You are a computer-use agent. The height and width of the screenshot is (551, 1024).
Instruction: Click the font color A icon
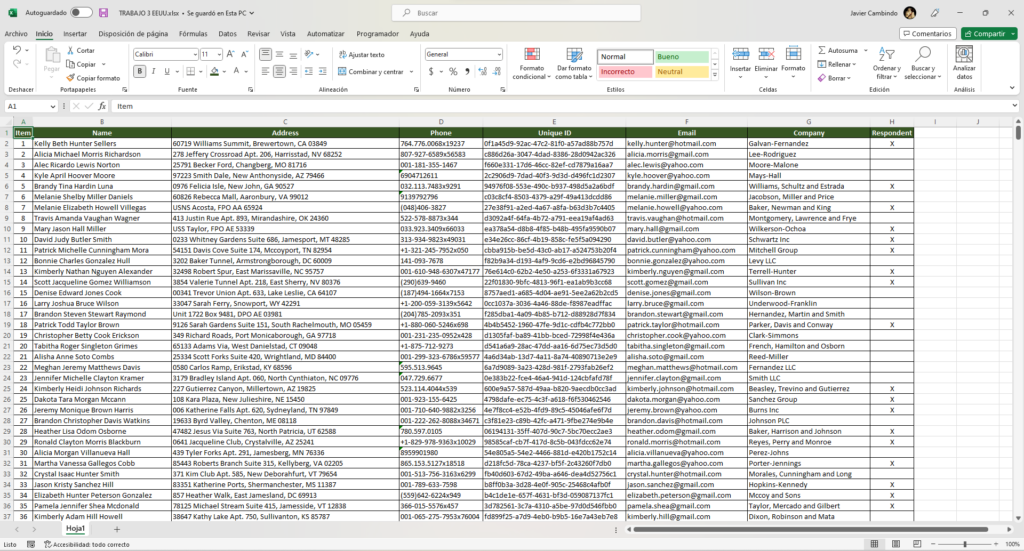click(236, 71)
